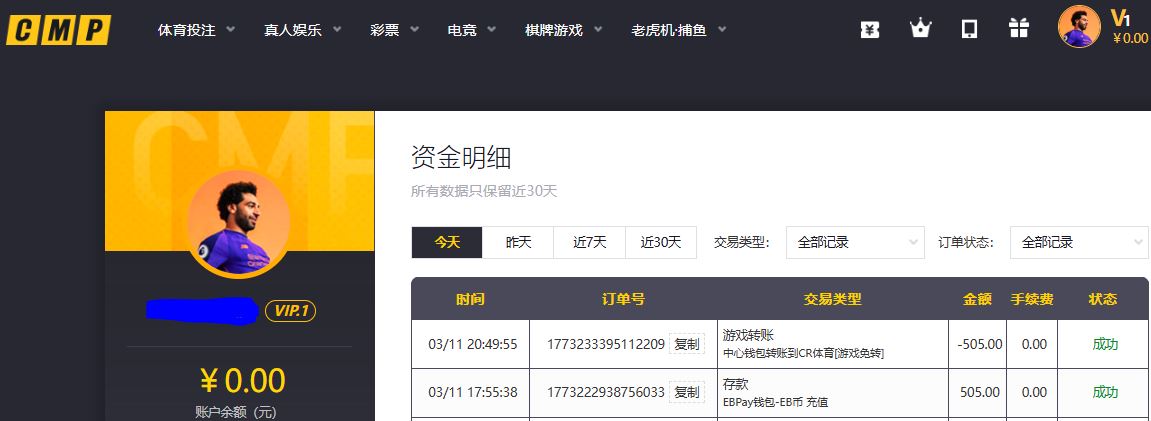This screenshot has width=1151, height=421.
Task: Switch to the 近7天 tab
Action: point(589,242)
